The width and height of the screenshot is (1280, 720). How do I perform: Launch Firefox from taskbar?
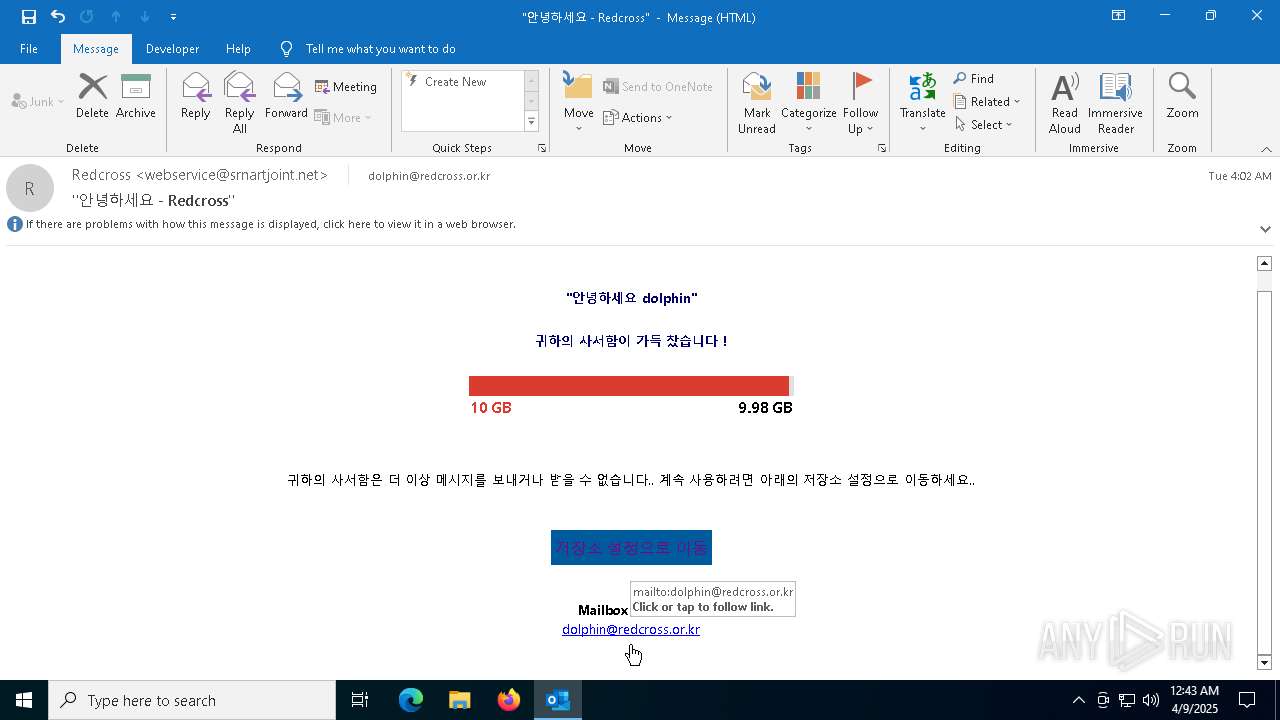pos(509,700)
